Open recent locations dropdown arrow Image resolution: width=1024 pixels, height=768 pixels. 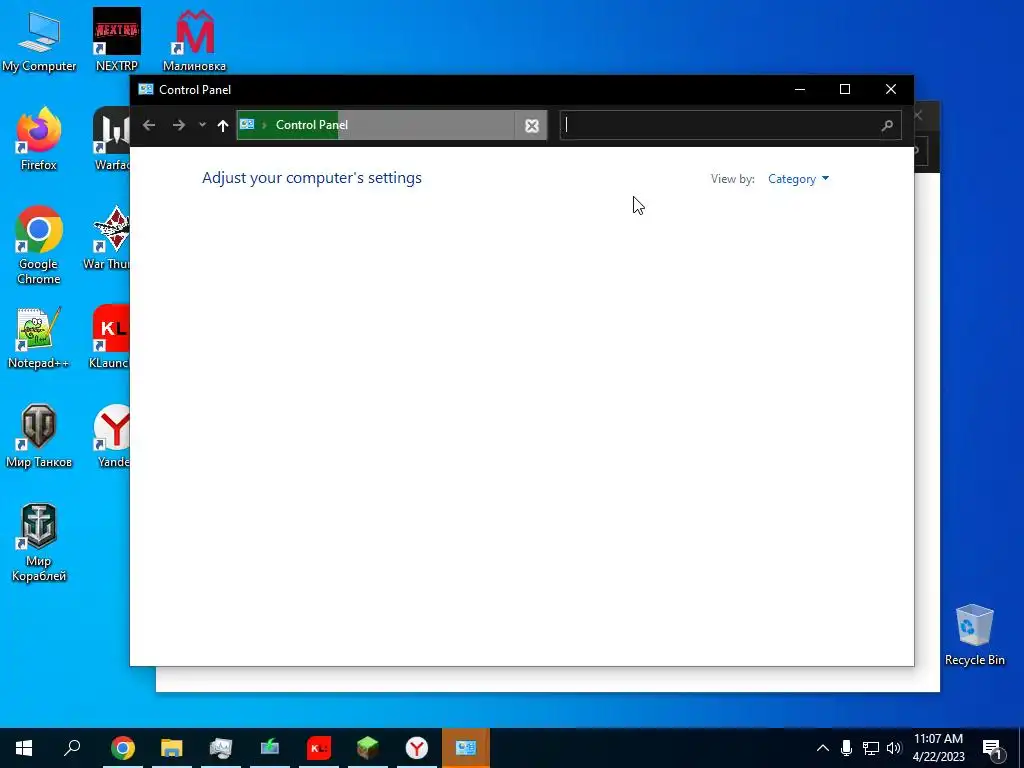click(202, 125)
